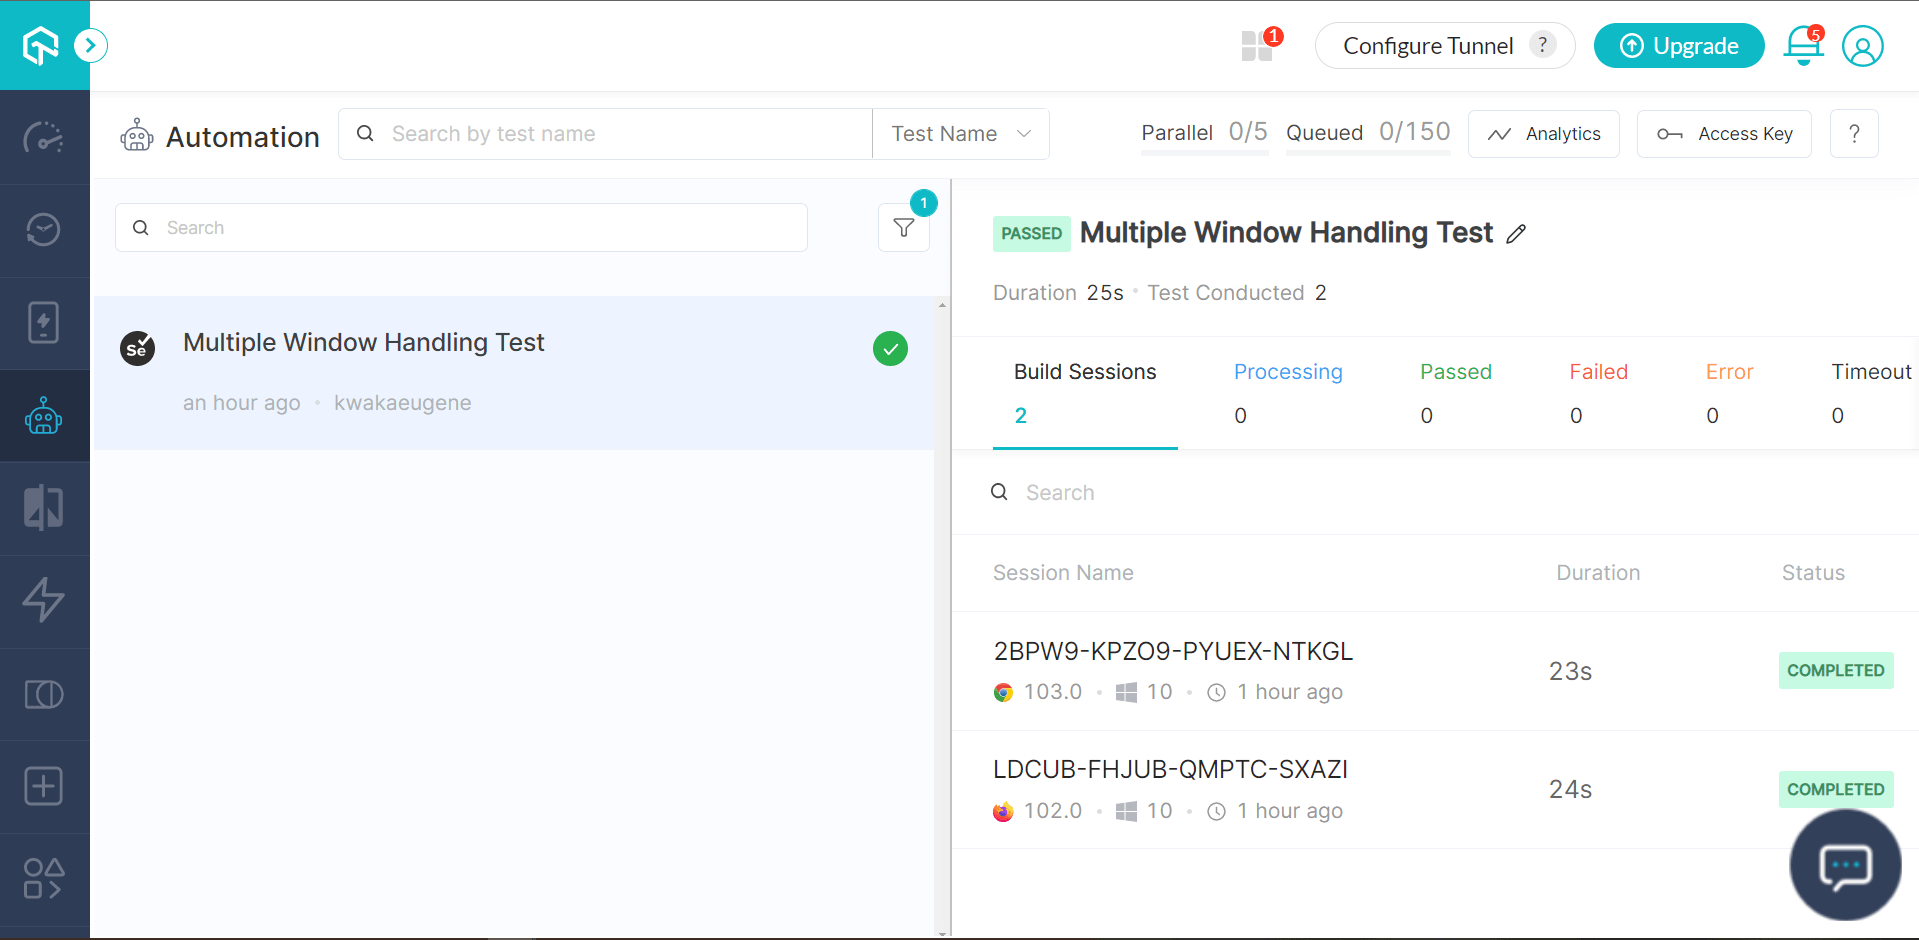Viewport: 1919px width, 940px height.
Task: Select the HyperExecute lightning icon in sidebar
Action: click(44, 600)
